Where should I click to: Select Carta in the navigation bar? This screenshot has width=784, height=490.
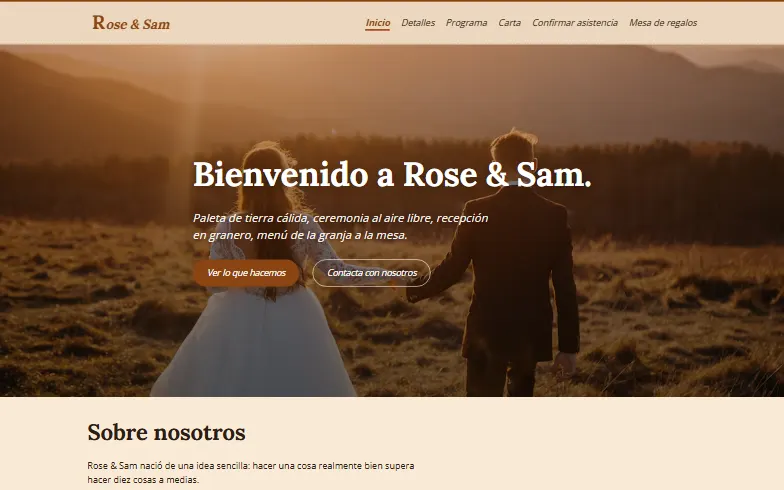click(510, 23)
